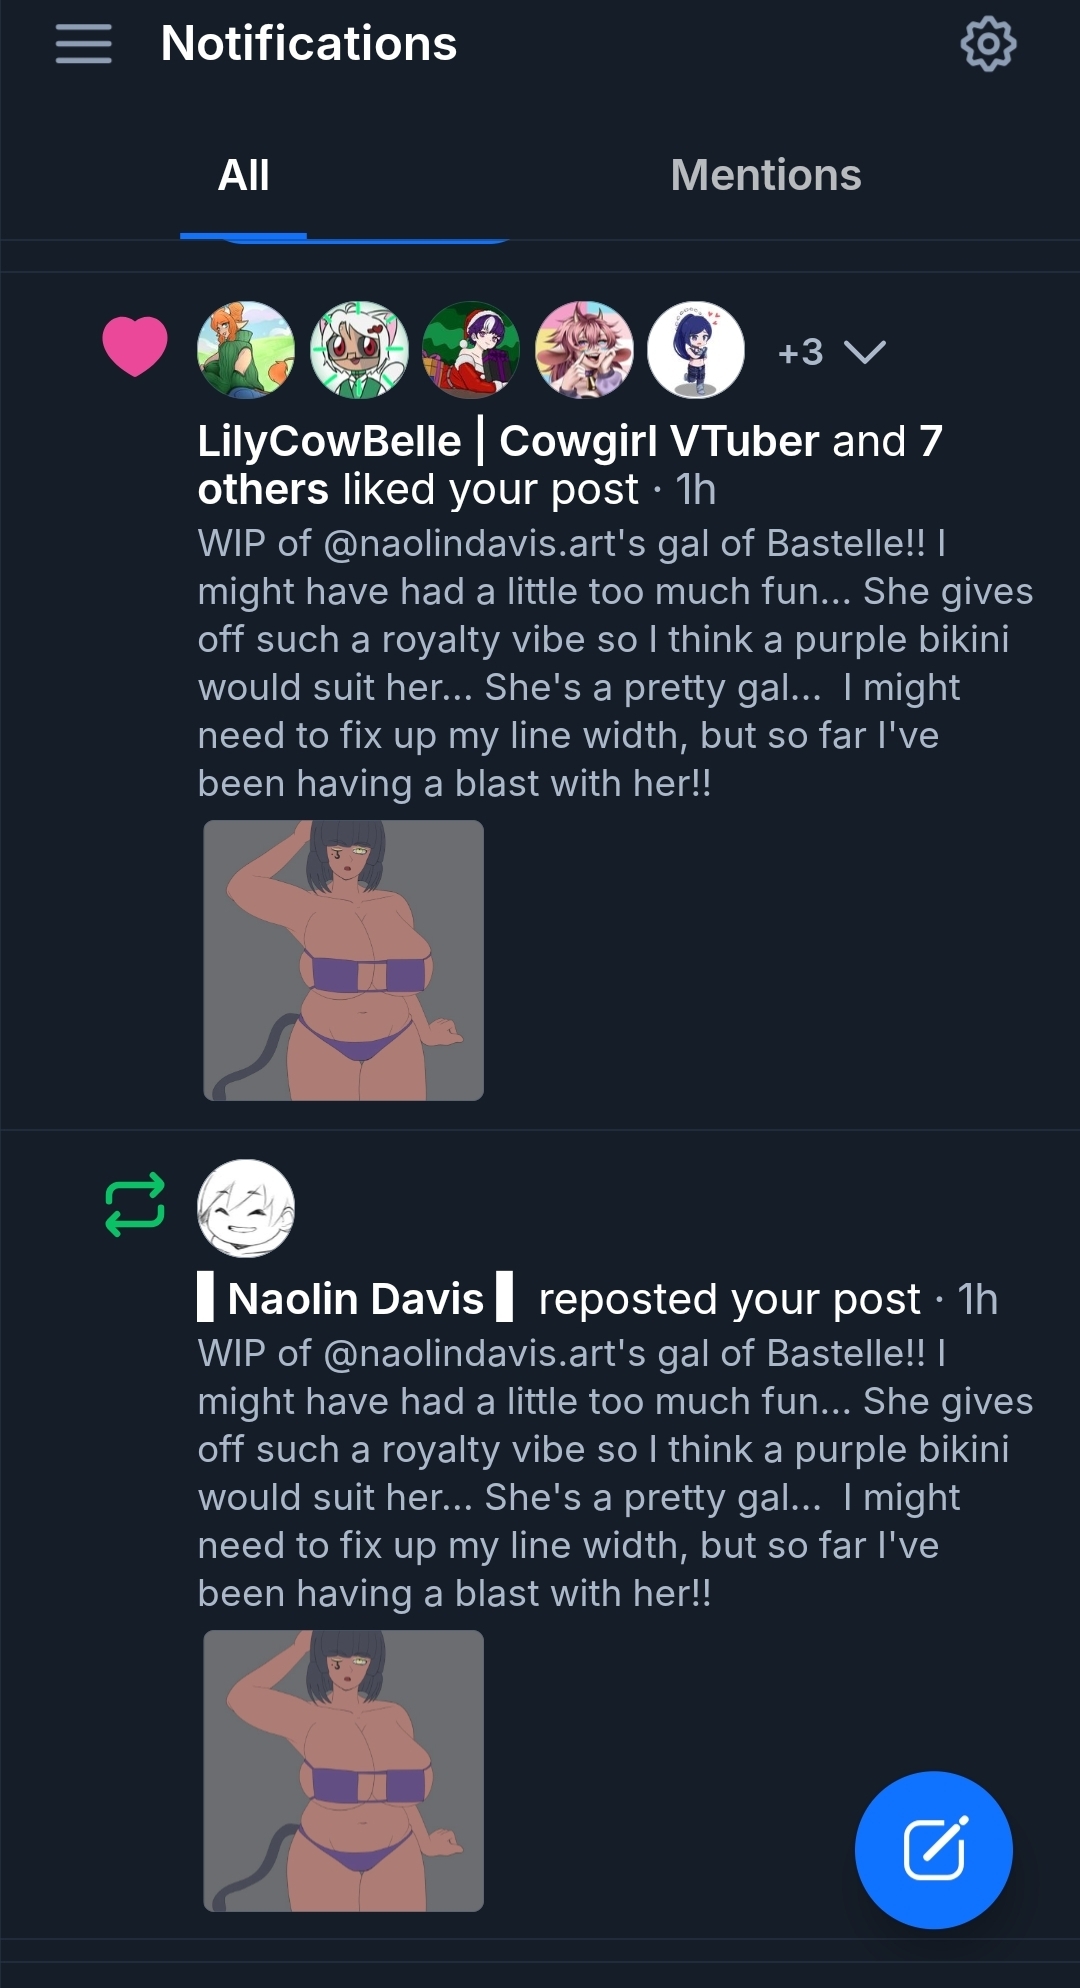Open the white cat-eared avatar profile
Image resolution: width=1080 pixels, height=1988 pixels.
(x=359, y=350)
